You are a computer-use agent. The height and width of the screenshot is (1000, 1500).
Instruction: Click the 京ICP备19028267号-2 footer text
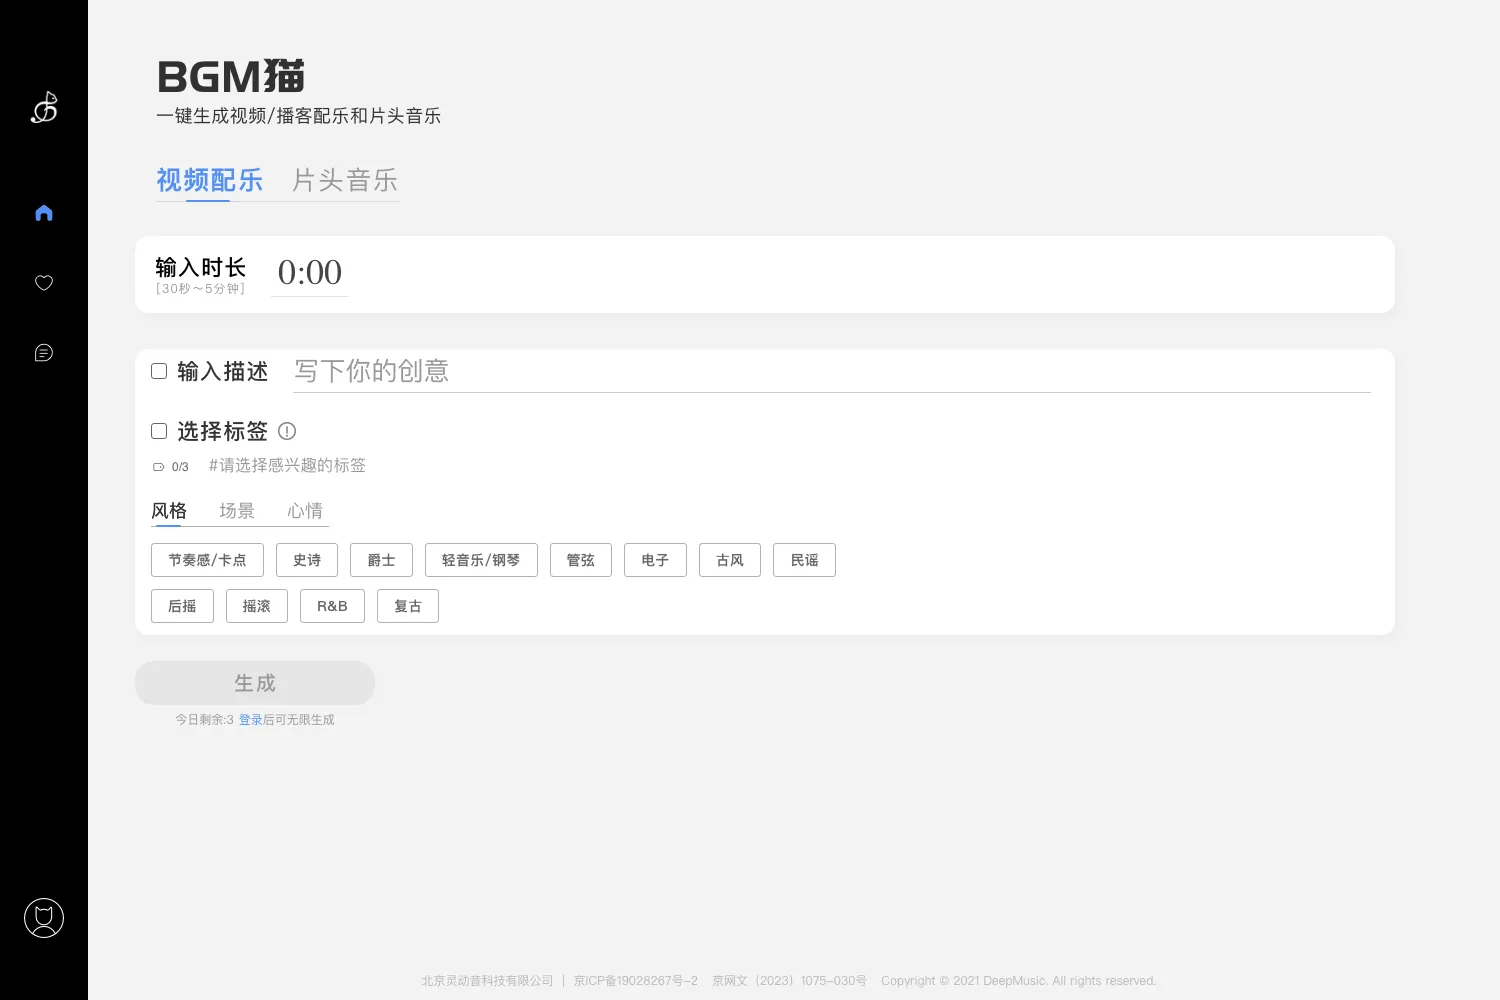point(636,981)
